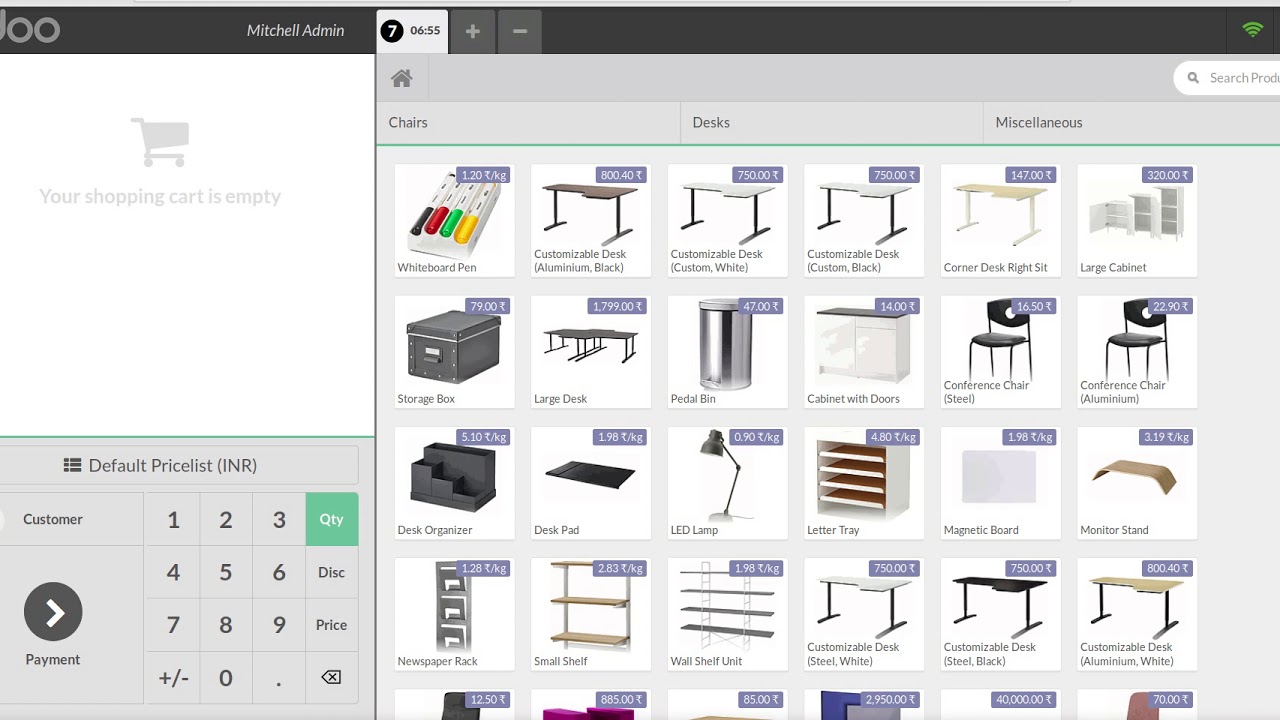Tap numpad digit 4
Image resolution: width=1280 pixels, height=720 pixels.
[173, 572]
